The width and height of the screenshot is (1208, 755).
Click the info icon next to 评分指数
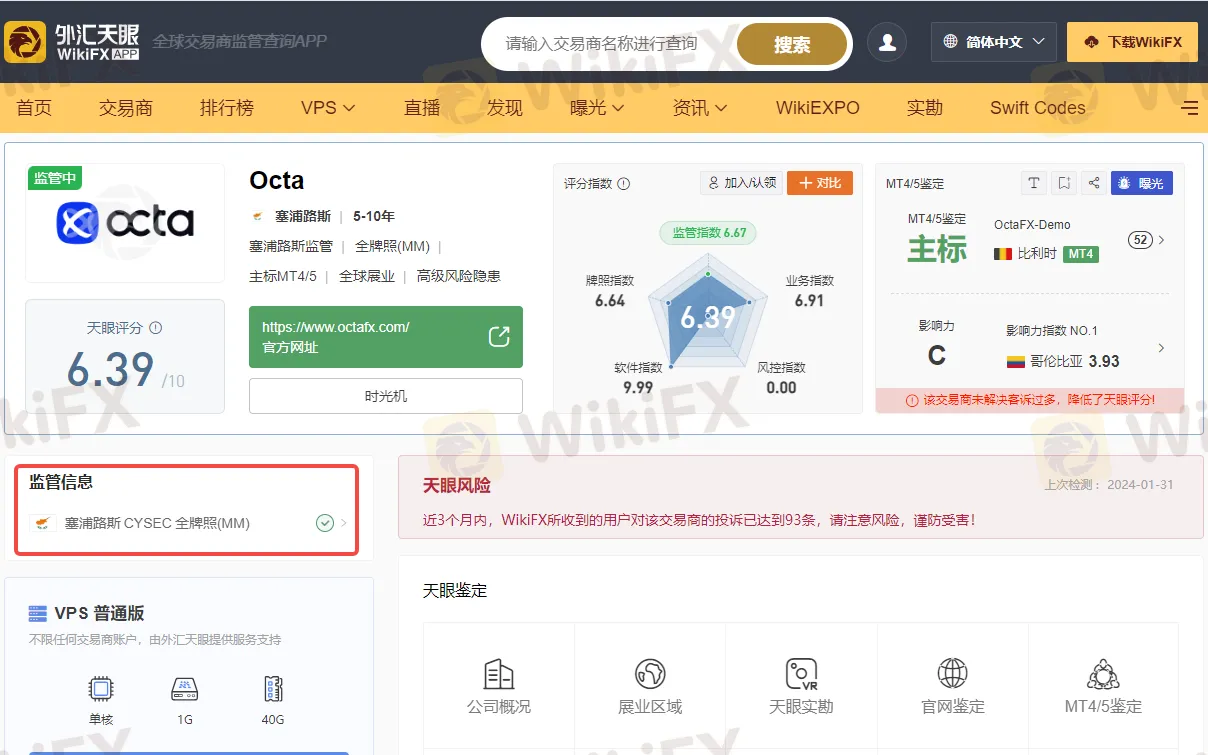pos(624,184)
